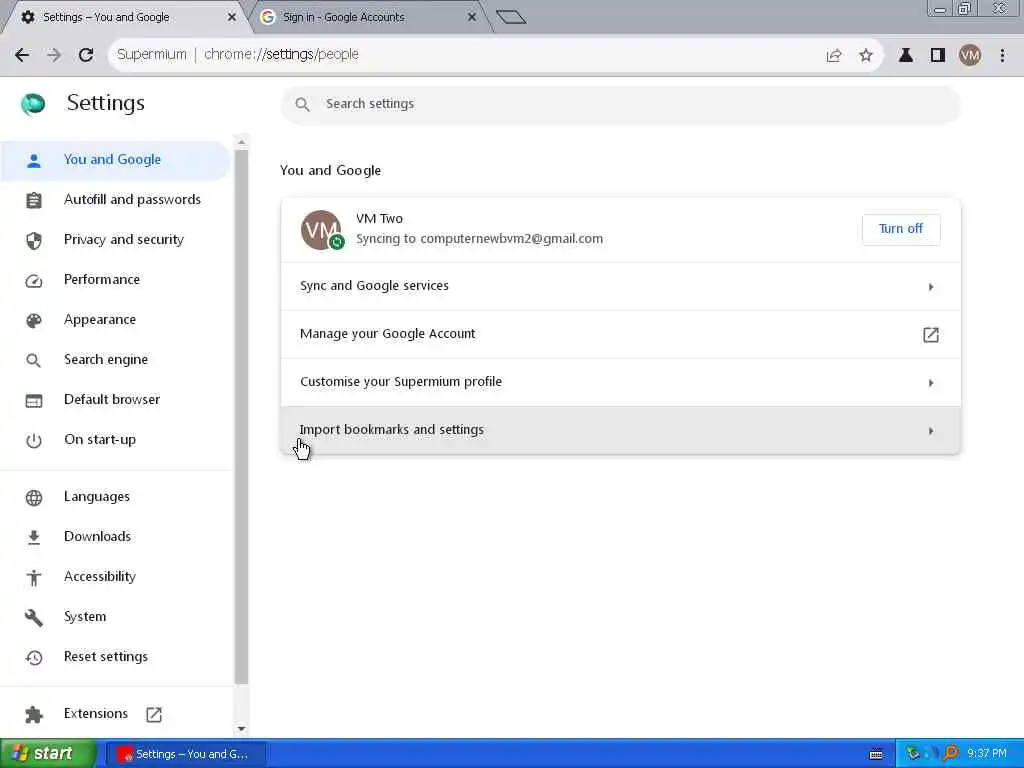Click the keyboard icon in the taskbar

pyautogui.click(x=876, y=755)
